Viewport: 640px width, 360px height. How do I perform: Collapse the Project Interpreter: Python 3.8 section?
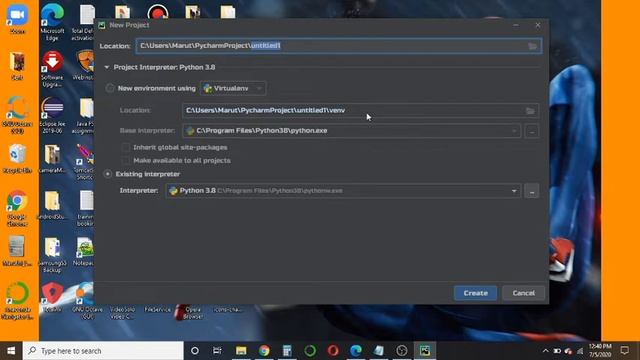click(x=107, y=67)
